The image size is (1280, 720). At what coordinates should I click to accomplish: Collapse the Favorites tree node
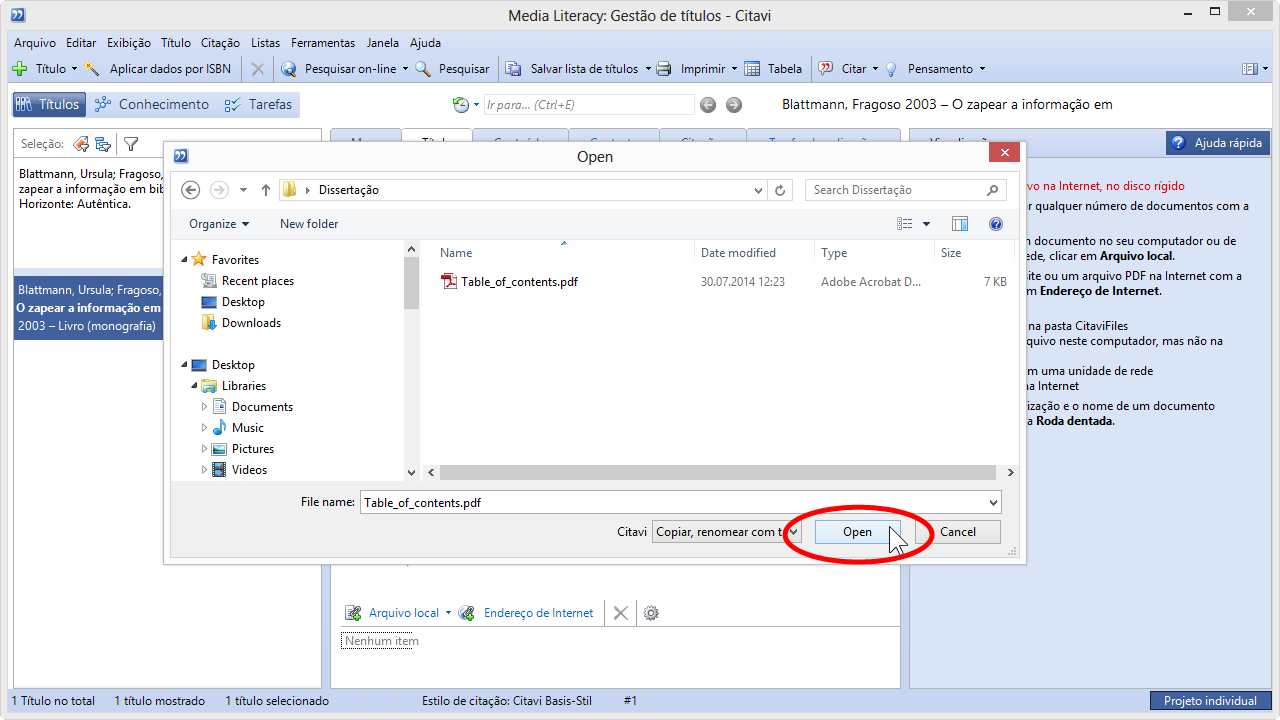(184, 260)
